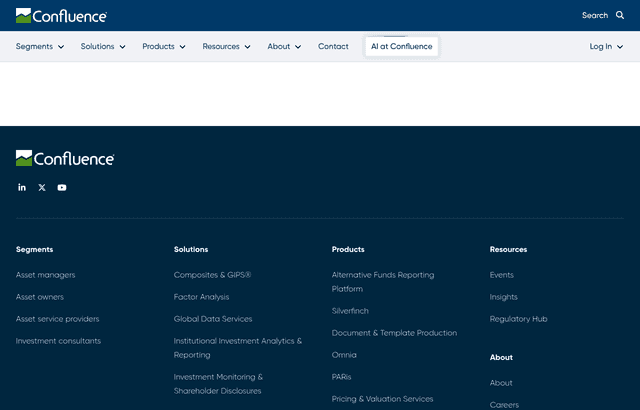Screen dimensions: 640x410
Task: Open the About menu in the navbar
Action: tap(279, 47)
